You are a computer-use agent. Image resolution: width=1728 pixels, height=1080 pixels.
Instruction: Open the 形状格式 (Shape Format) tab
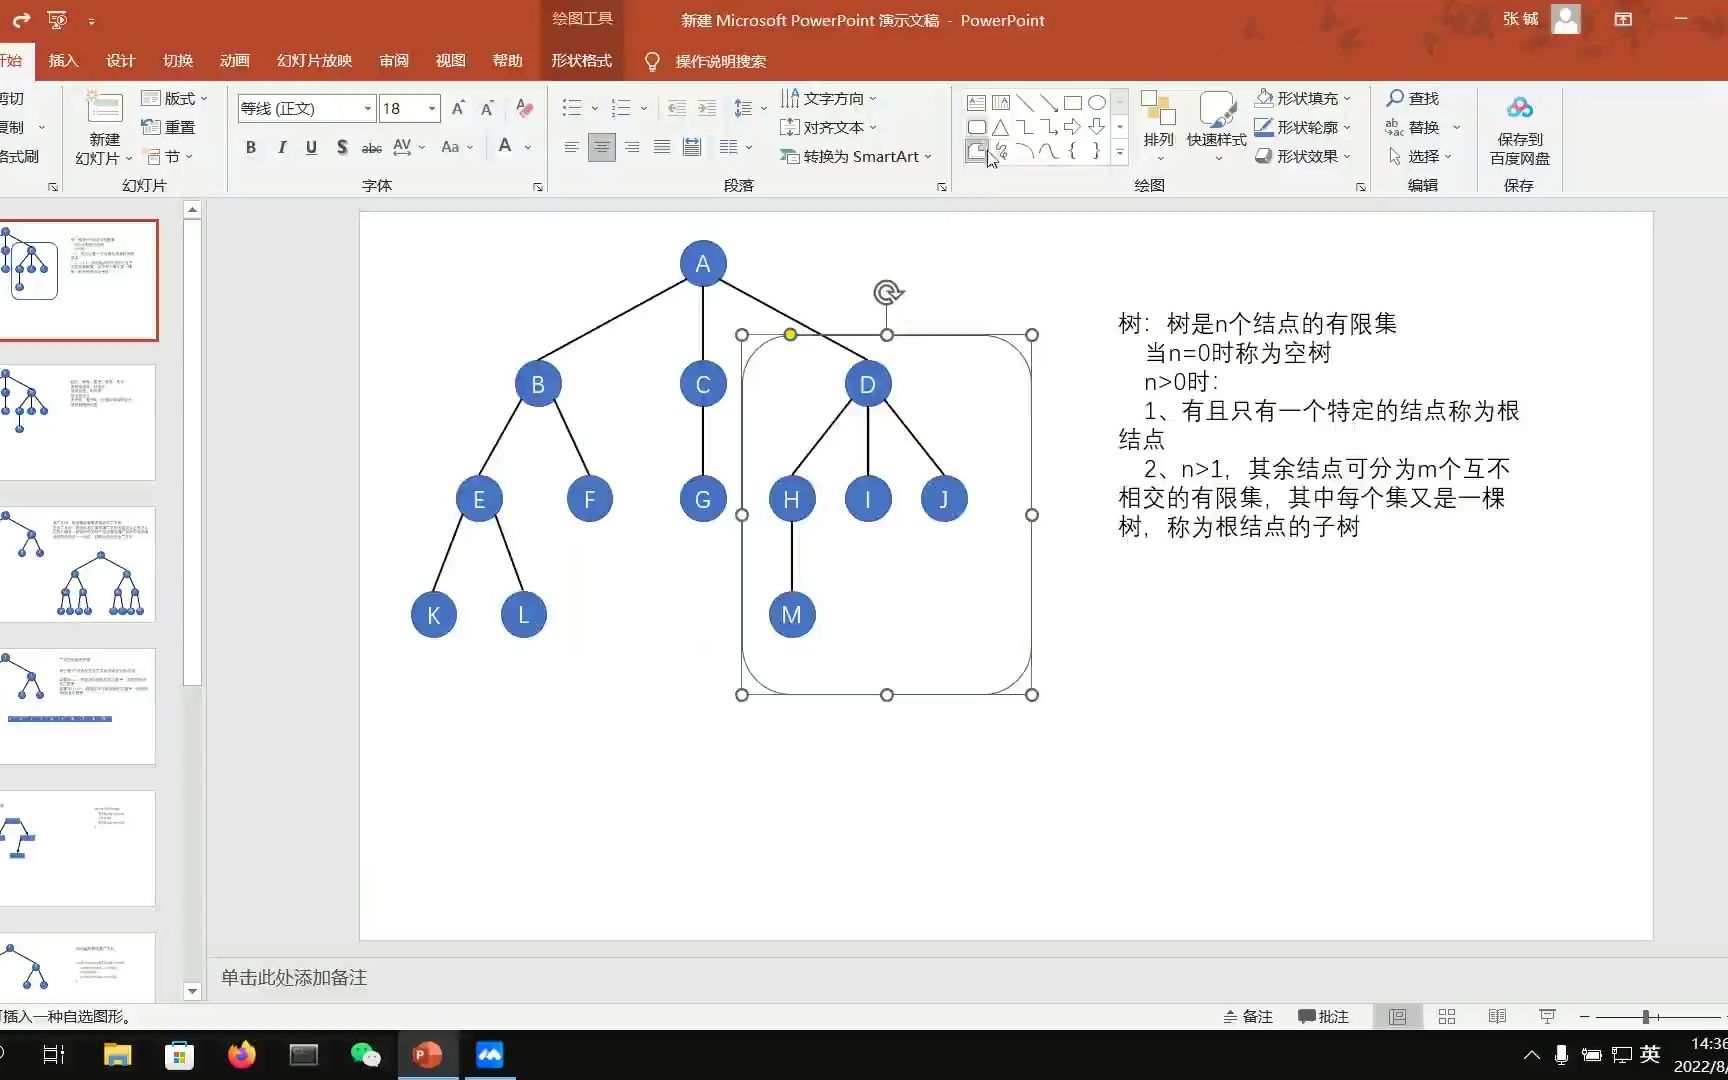[x=581, y=61]
